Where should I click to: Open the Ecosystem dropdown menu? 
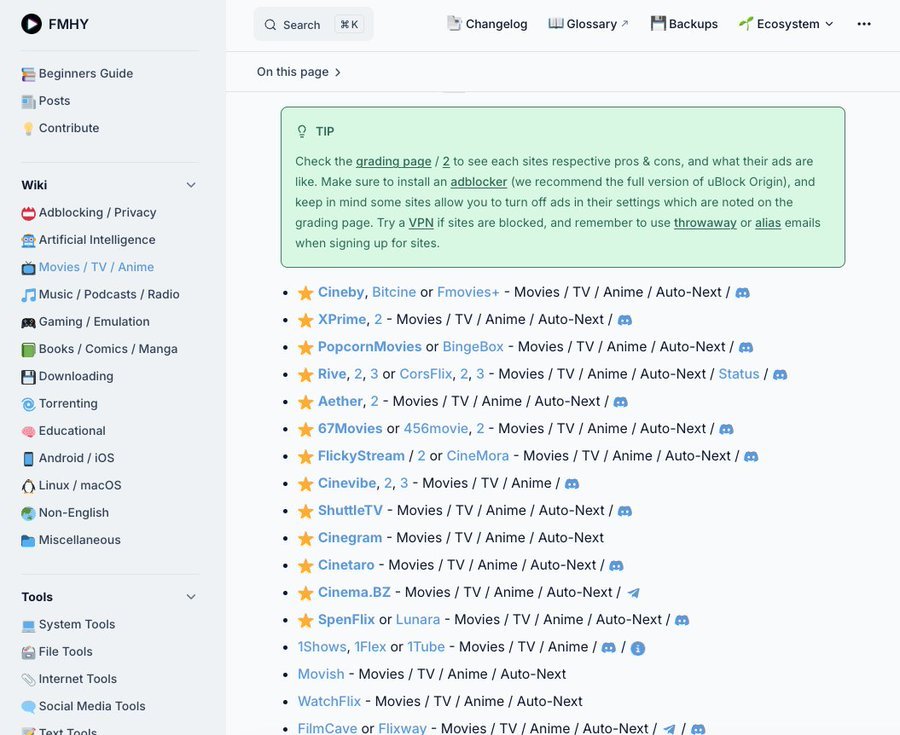click(786, 24)
